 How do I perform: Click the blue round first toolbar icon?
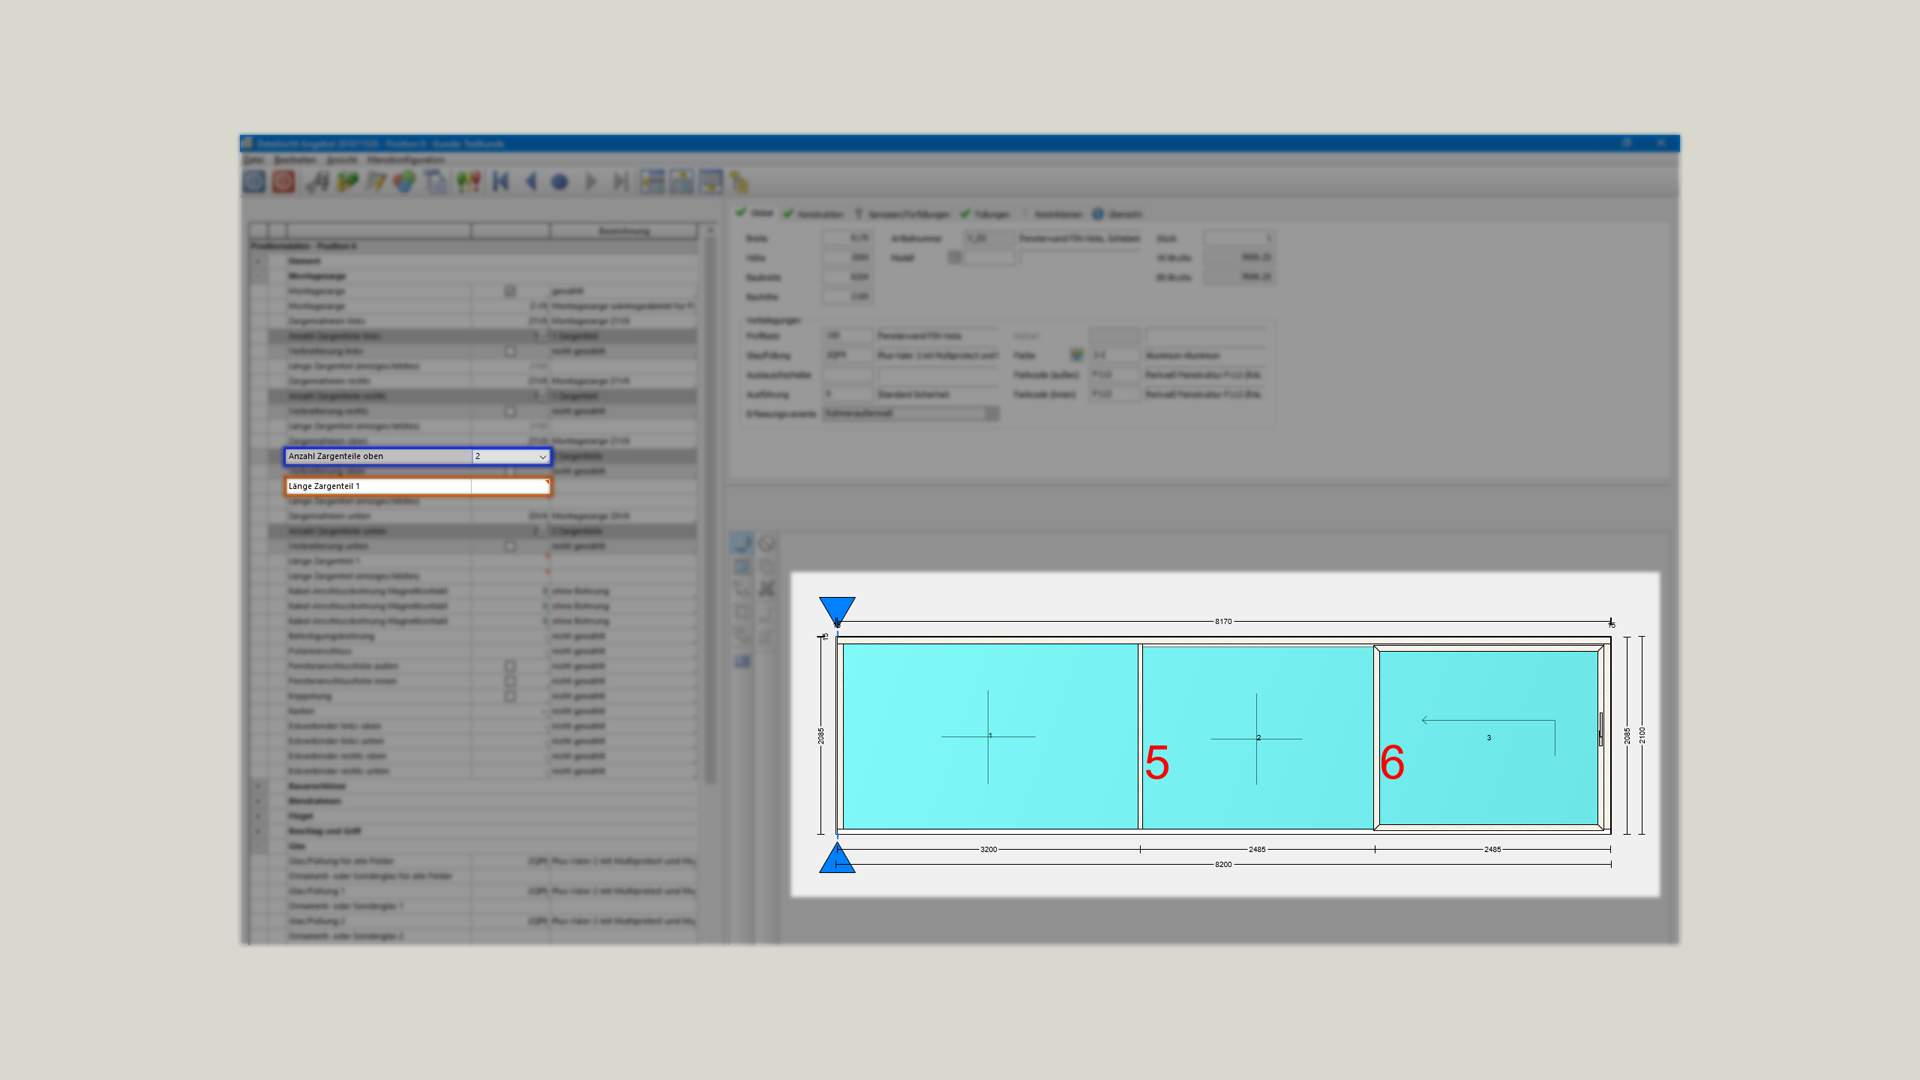[254, 181]
